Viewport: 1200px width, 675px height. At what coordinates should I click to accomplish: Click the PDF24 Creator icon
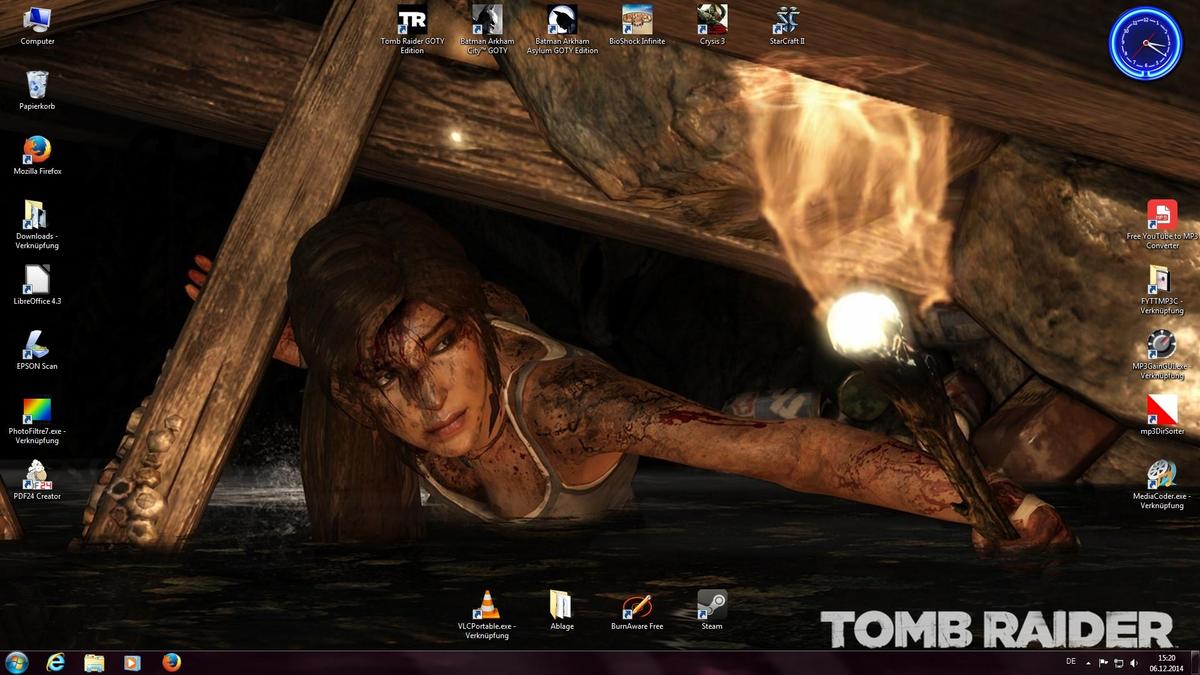click(37, 476)
